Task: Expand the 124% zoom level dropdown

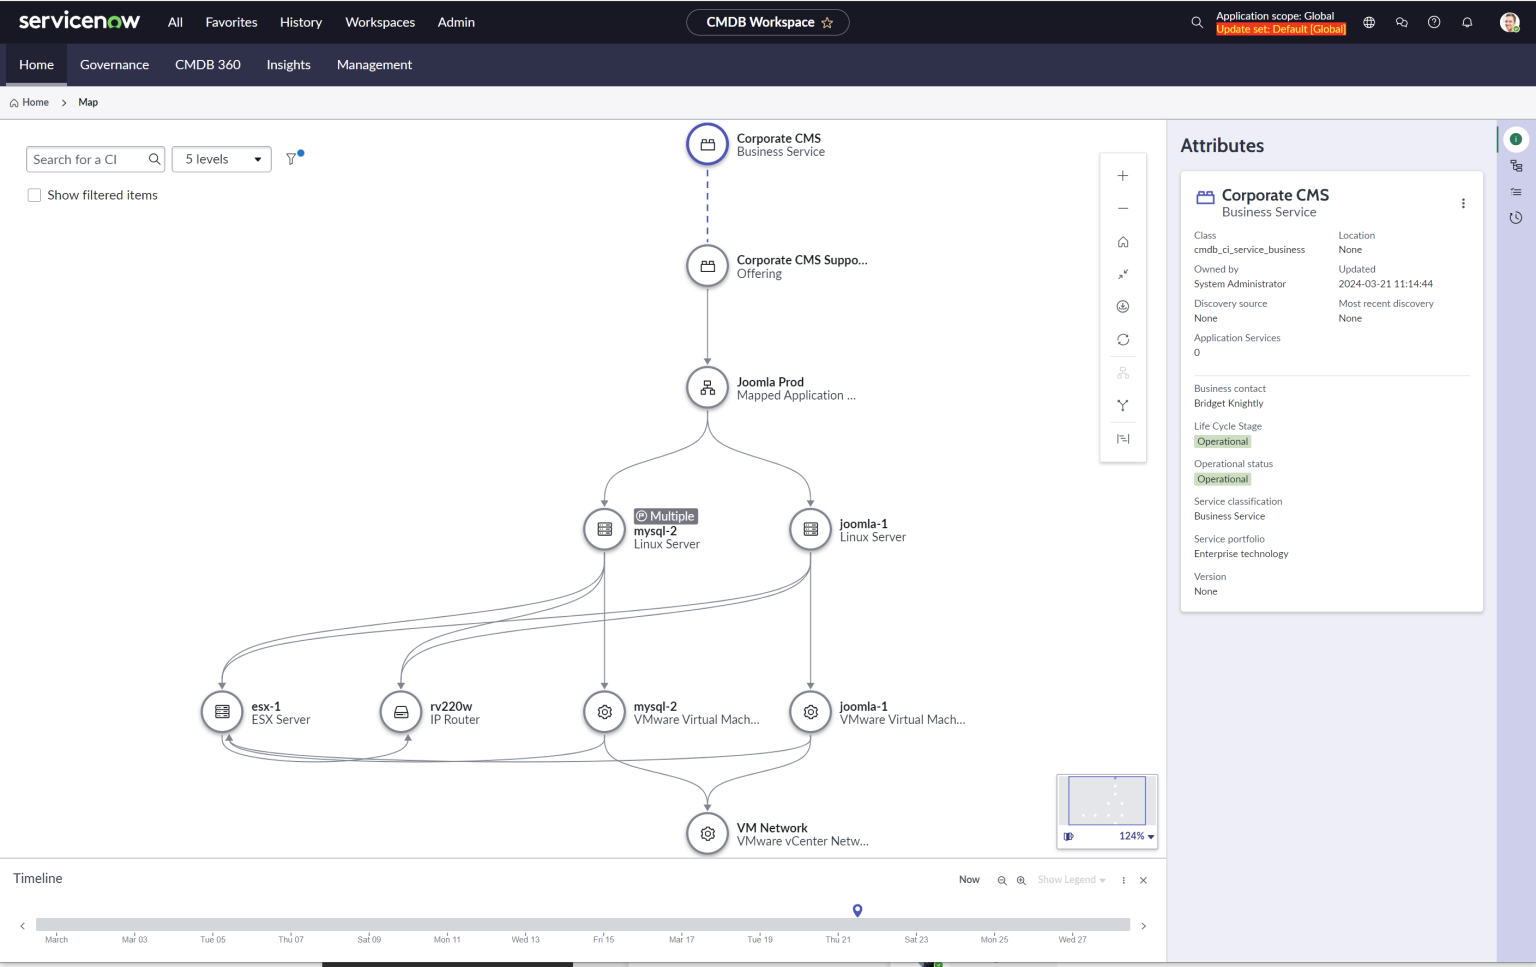Action: [1137, 836]
